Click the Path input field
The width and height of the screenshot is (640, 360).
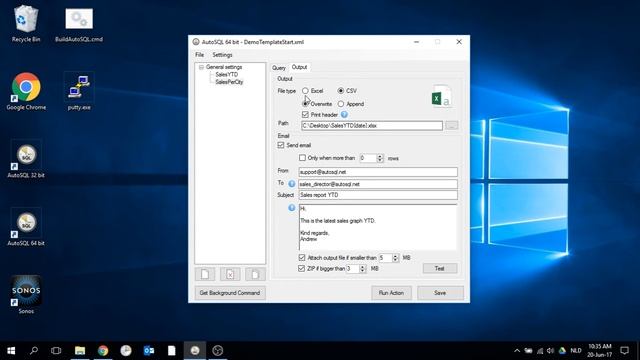click(x=372, y=125)
